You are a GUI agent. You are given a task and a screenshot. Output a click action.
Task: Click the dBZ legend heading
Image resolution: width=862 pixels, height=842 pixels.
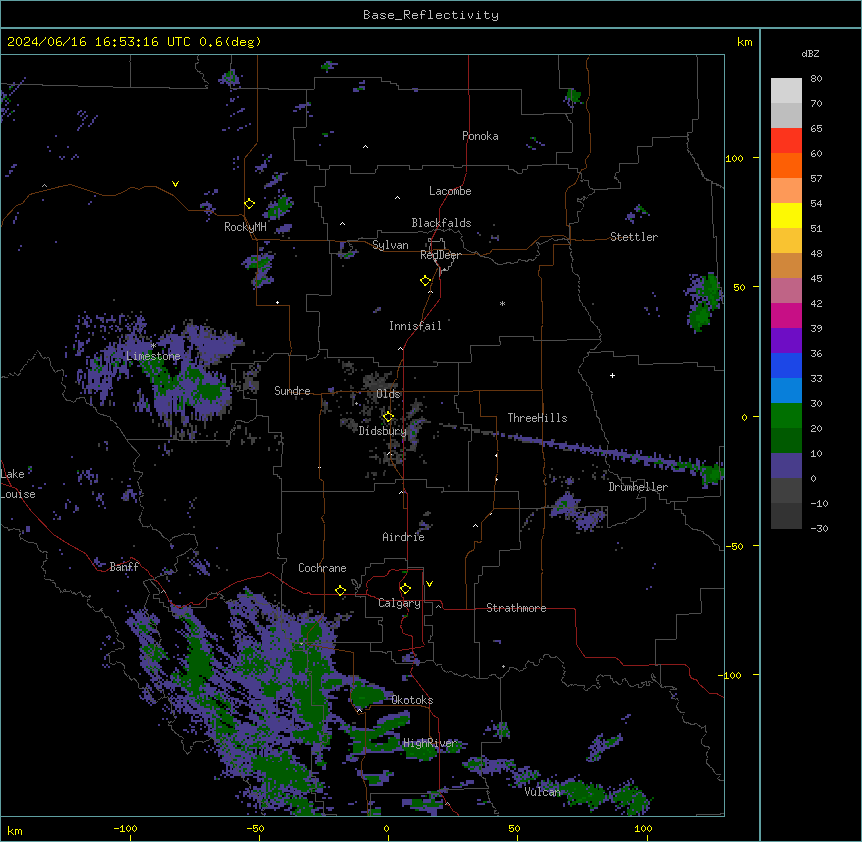(x=810, y=54)
